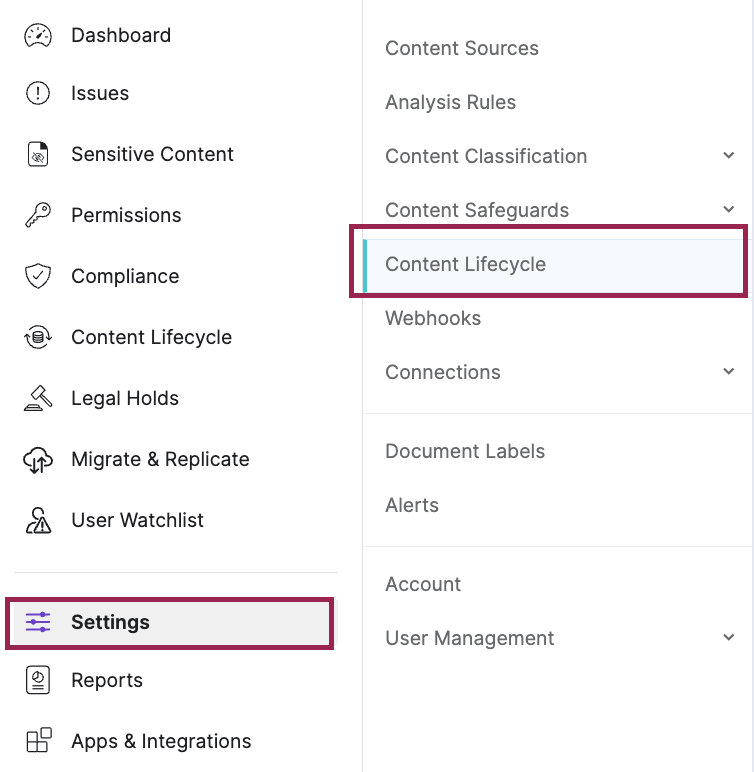Click the Dashboard gauge icon

38,35
